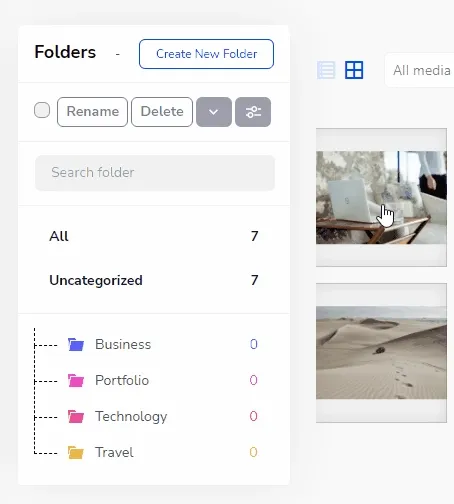Expand the chevron dropdown beside Delete

[x=214, y=112]
